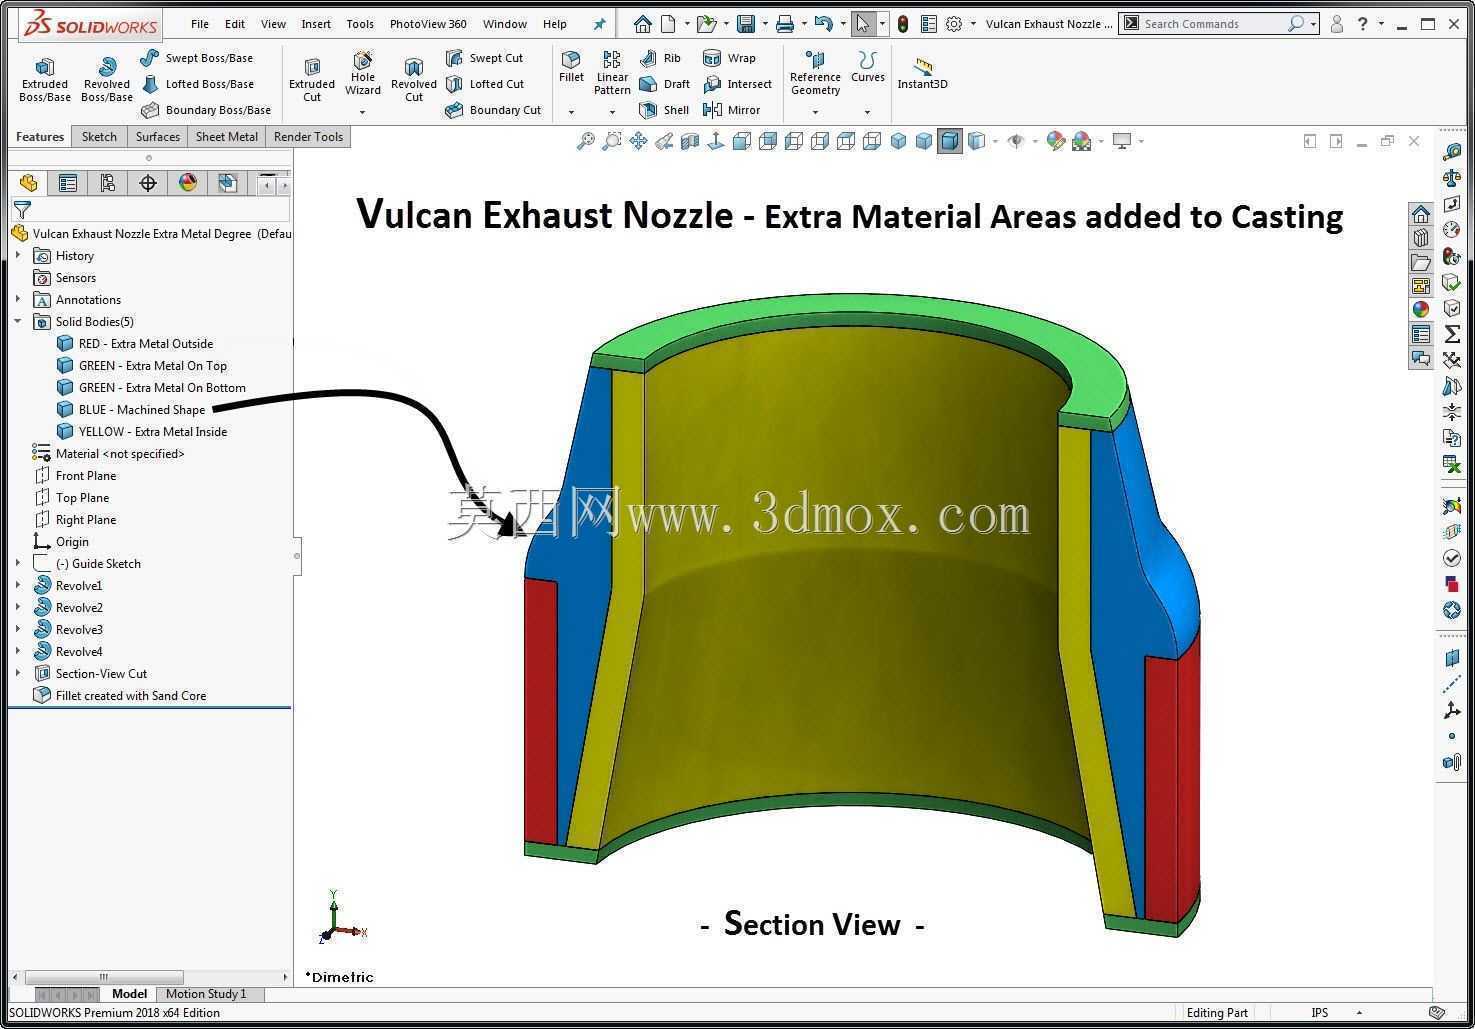Expand the Section-View Cut node
Screen dimensions: 1475x1029
pyautogui.click(x=18, y=674)
